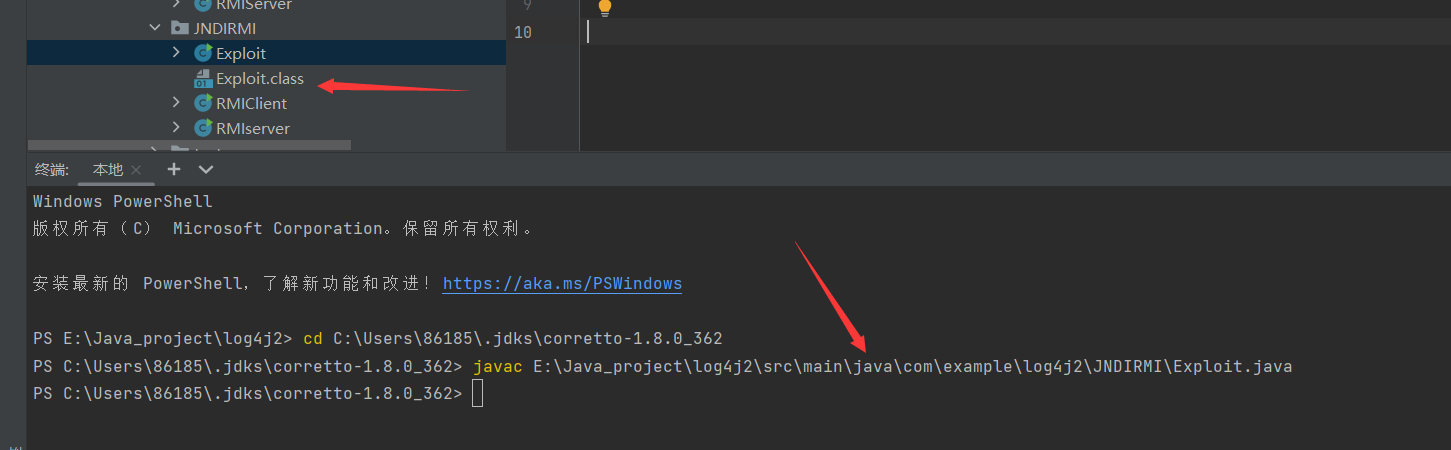This screenshot has width=1451, height=450.
Task: Close the 本地 terminal tab
Action: 137,170
